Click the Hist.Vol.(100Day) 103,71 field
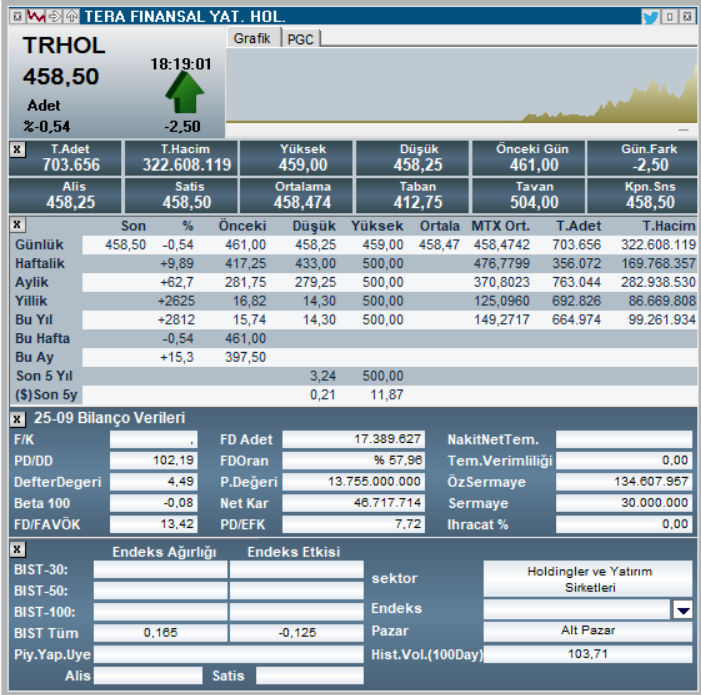Image resolution: width=701 pixels, height=695 pixels. 588,654
